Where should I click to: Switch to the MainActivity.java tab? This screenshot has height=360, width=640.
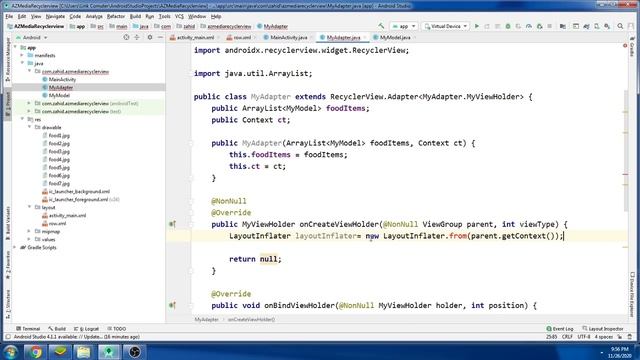click(x=289, y=37)
